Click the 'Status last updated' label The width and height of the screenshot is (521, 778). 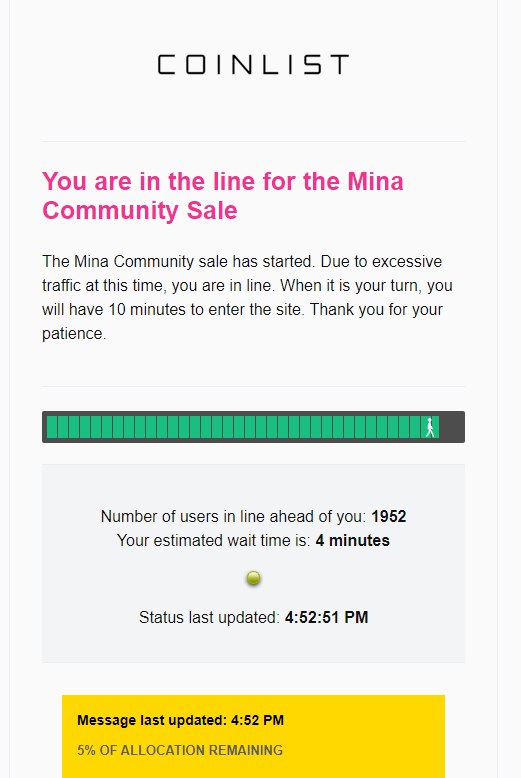pyautogui.click(x=209, y=617)
